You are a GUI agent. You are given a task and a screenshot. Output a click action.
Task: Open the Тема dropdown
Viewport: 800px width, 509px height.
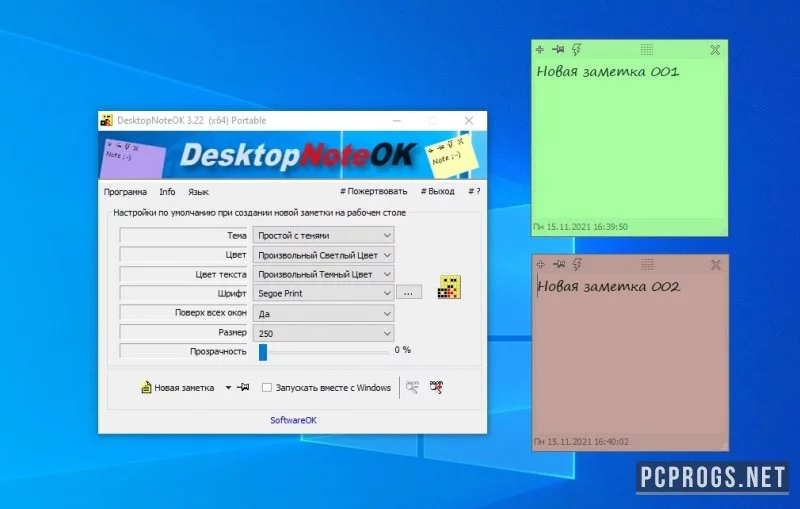(323, 235)
